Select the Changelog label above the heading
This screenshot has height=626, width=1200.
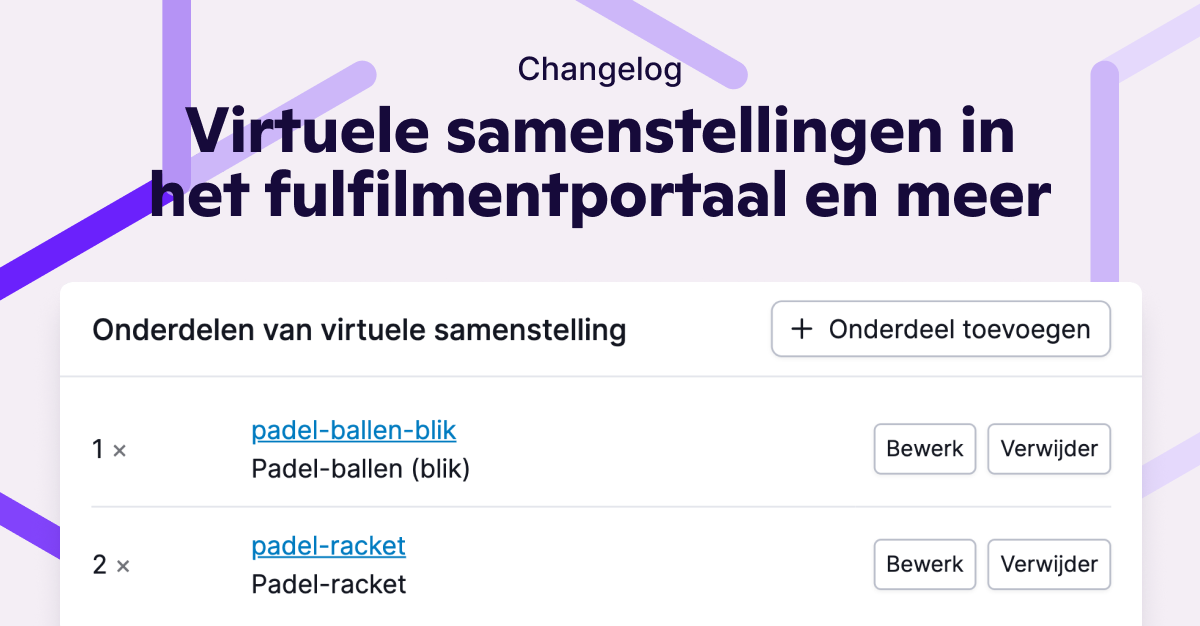[600, 70]
